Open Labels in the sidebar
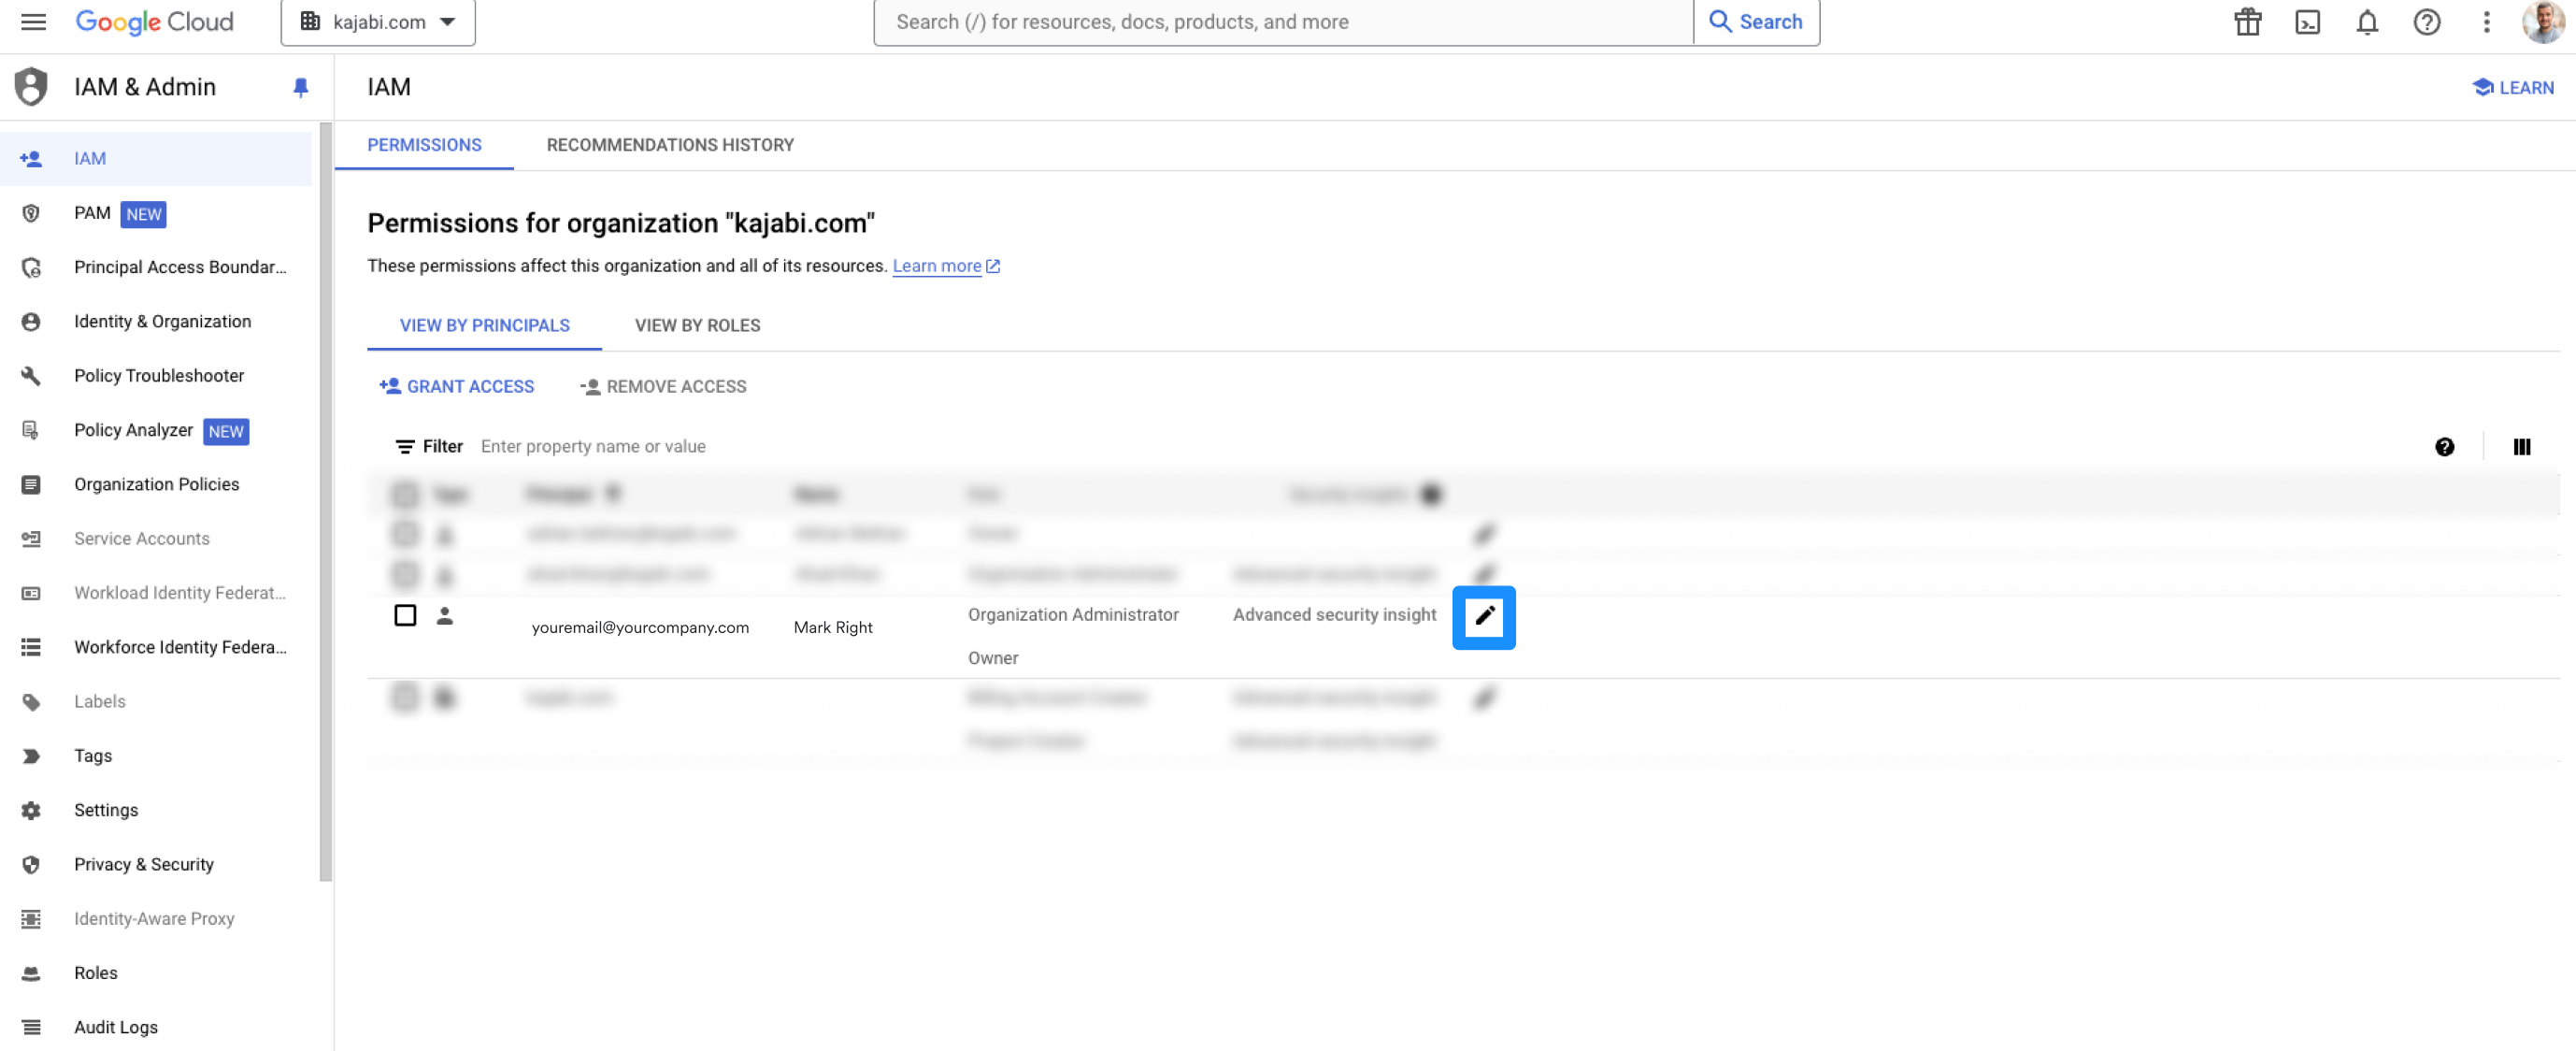This screenshot has width=2576, height=1051. tap(156, 702)
